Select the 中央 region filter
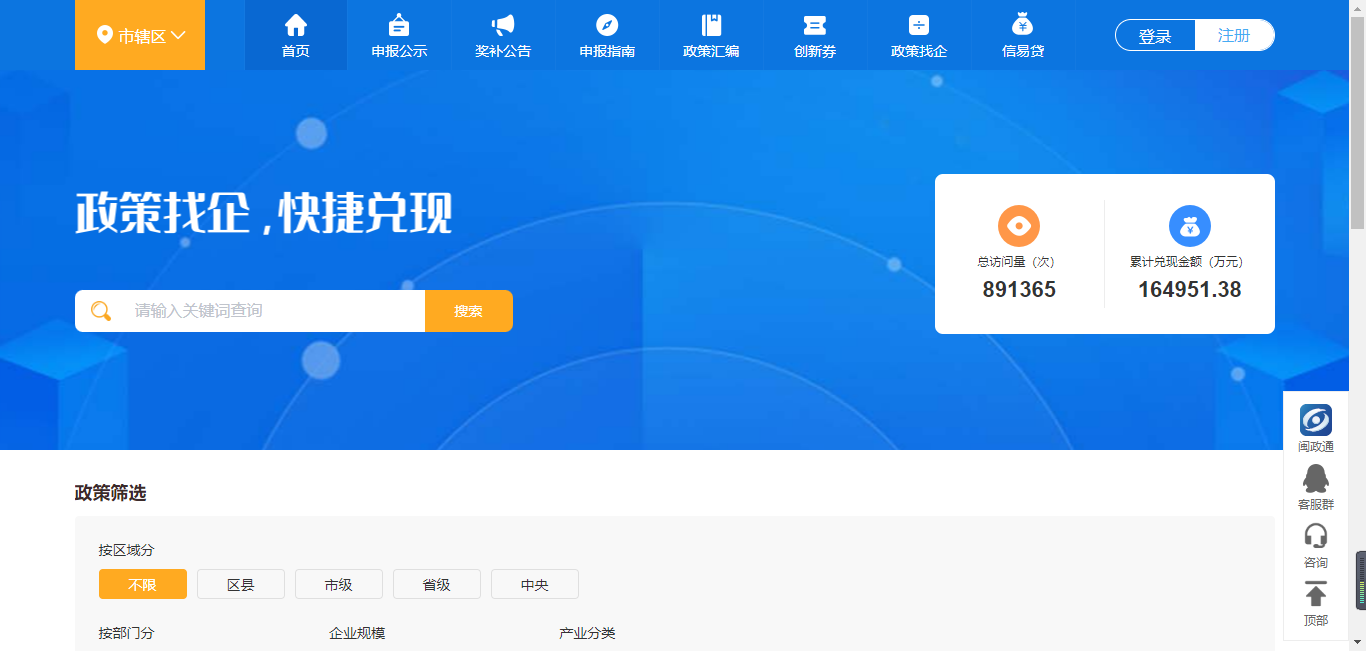1366x651 pixels. (x=535, y=584)
